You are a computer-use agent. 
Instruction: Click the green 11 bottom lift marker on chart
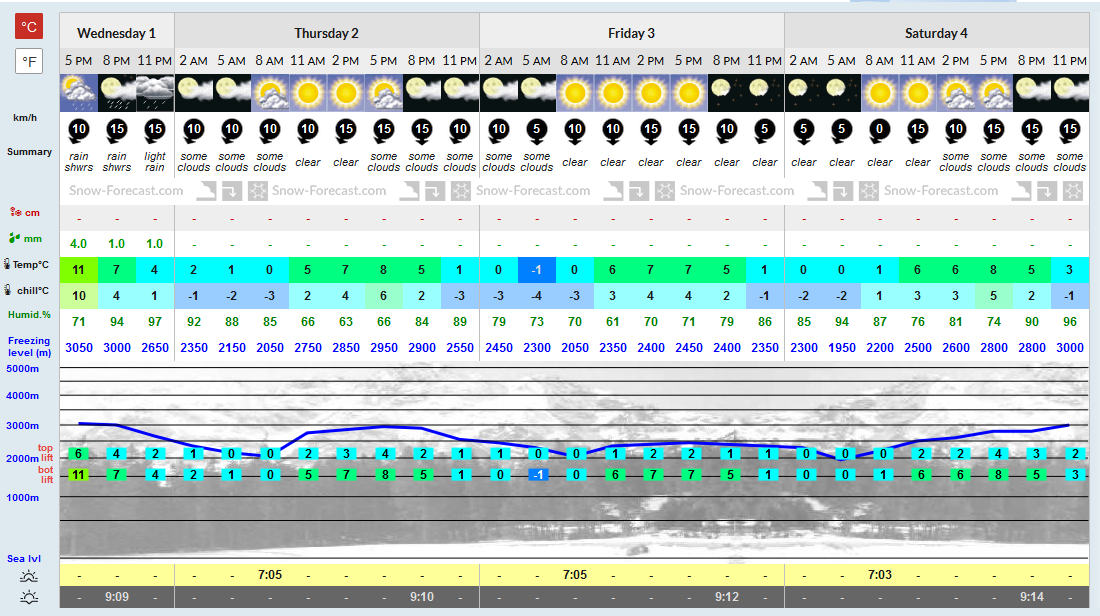pyautogui.click(x=78, y=475)
